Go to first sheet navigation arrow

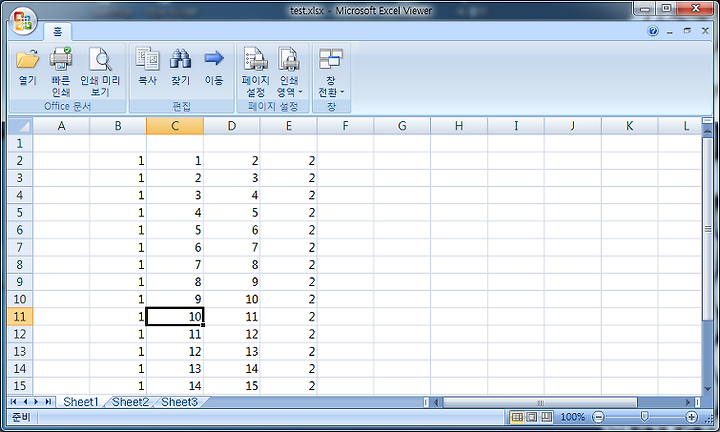tap(13, 402)
